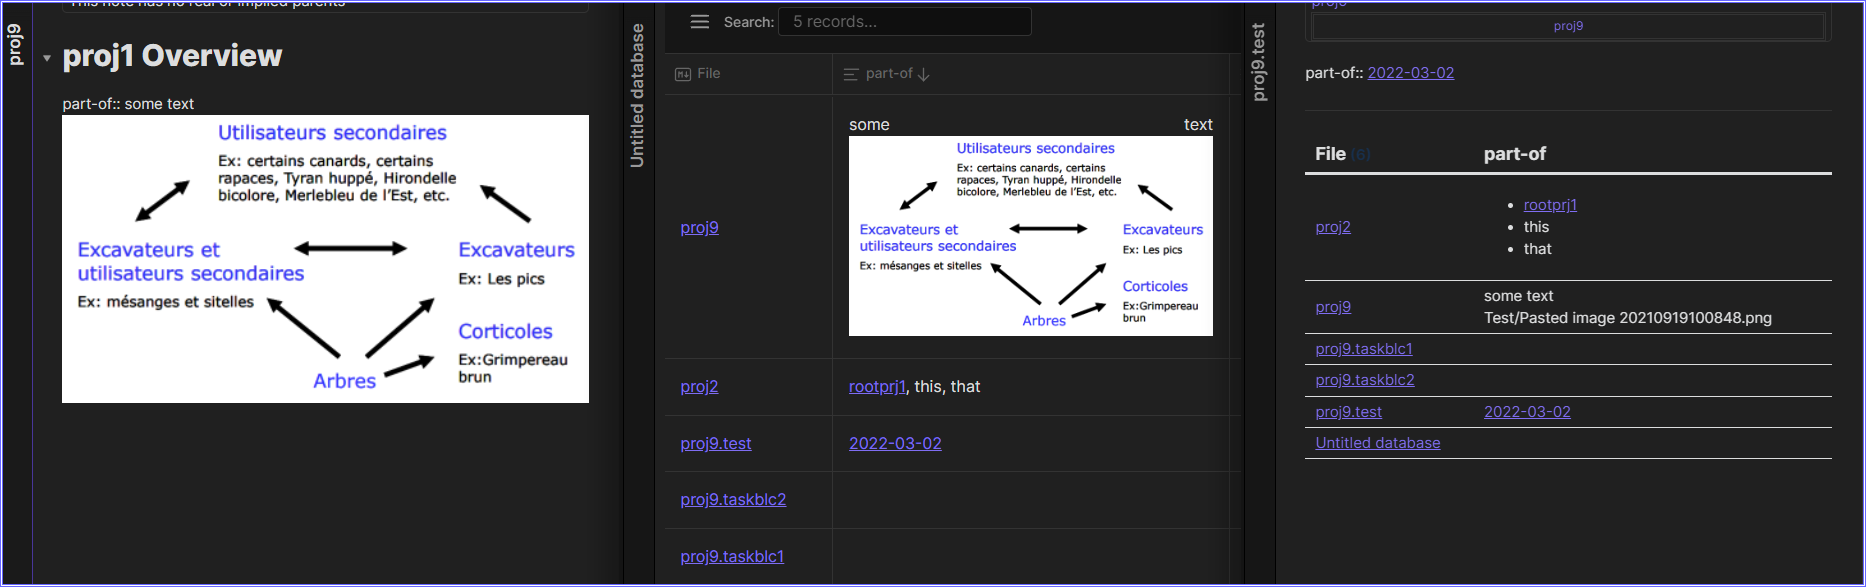
Task: Toggle the part-of sort arrow
Action: point(924,74)
